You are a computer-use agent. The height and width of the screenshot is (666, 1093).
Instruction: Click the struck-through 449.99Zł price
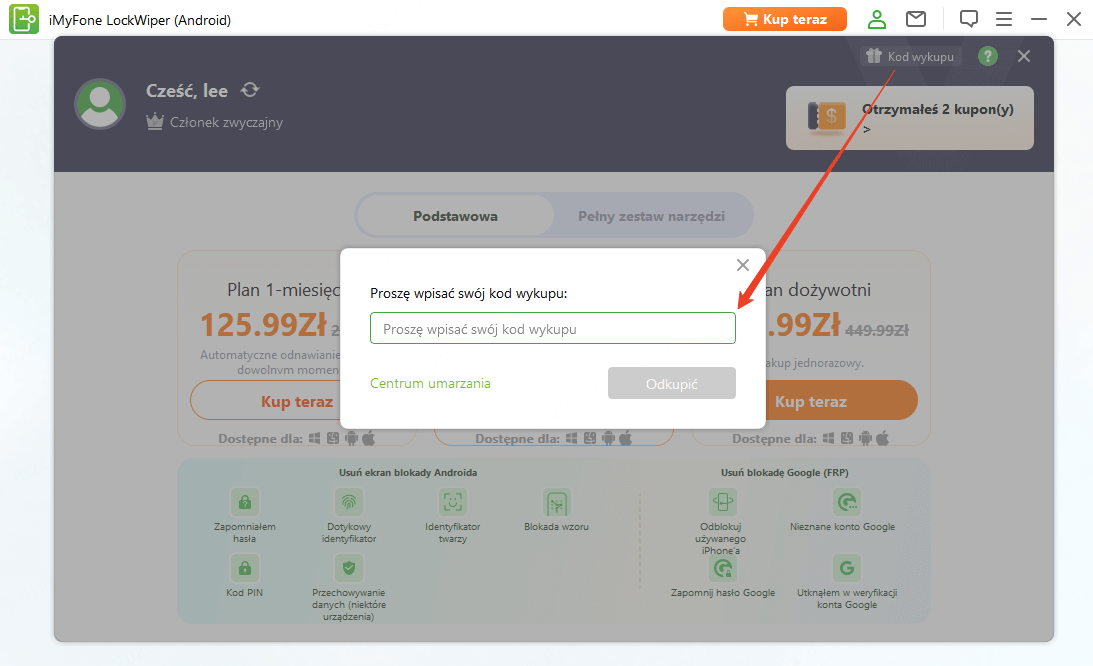tap(877, 330)
